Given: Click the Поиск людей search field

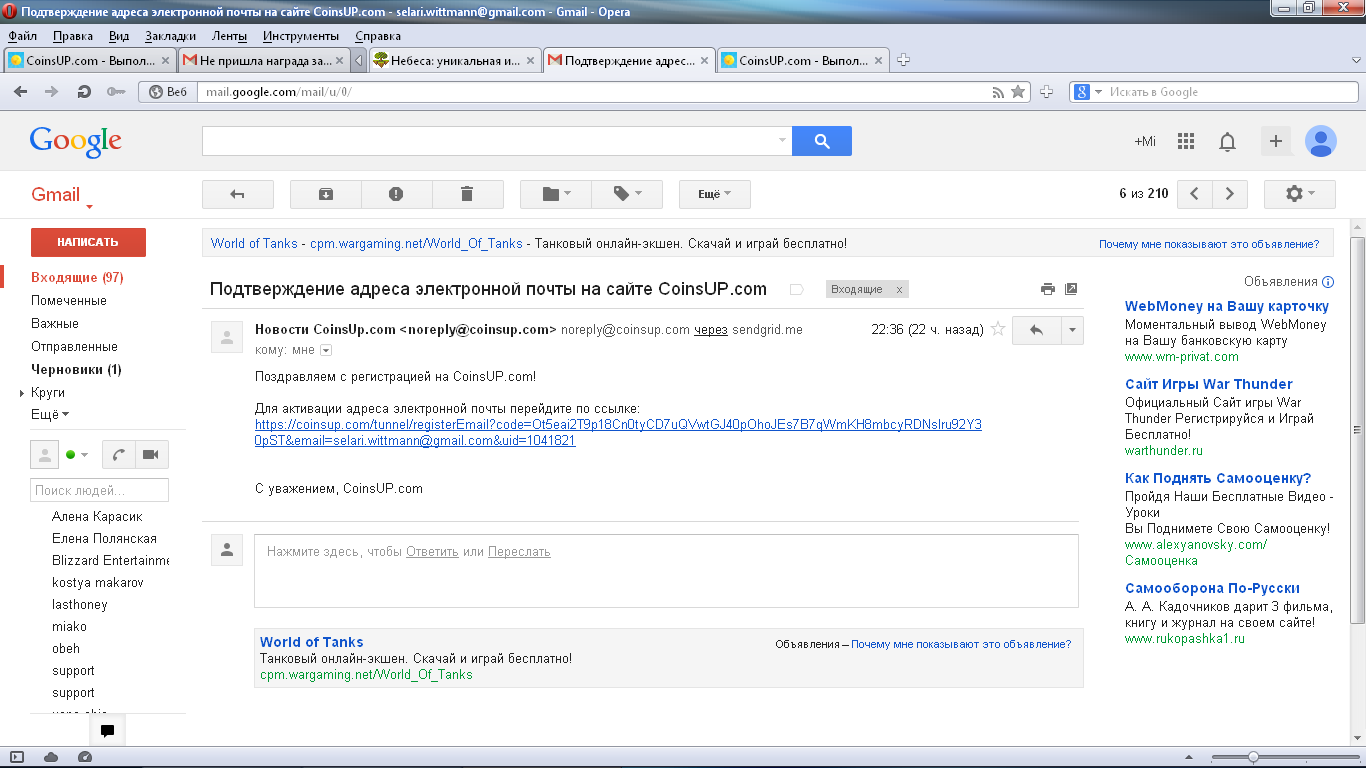Looking at the screenshot, I should pyautogui.click(x=99, y=490).
